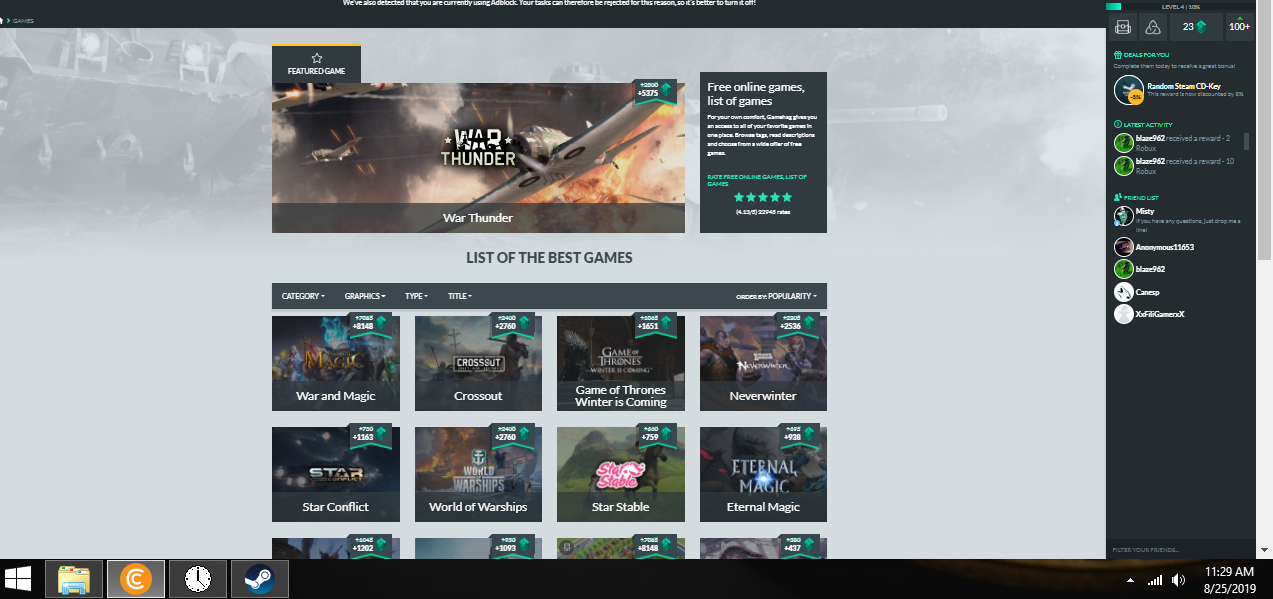Image resolution: width=1273 pixels, height=599 pixels.
Task: Open the Star Stable game card
Action: click(621, 474)
